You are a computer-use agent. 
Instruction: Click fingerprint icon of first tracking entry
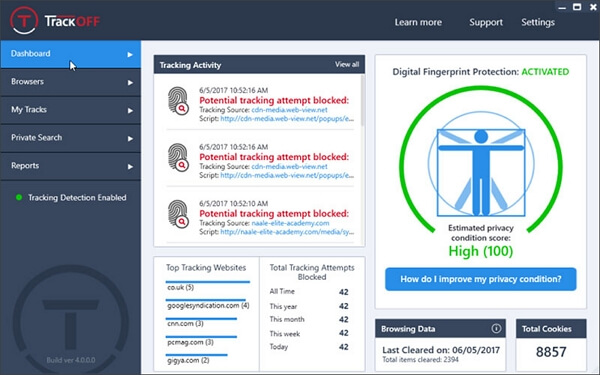click(178, 101)
